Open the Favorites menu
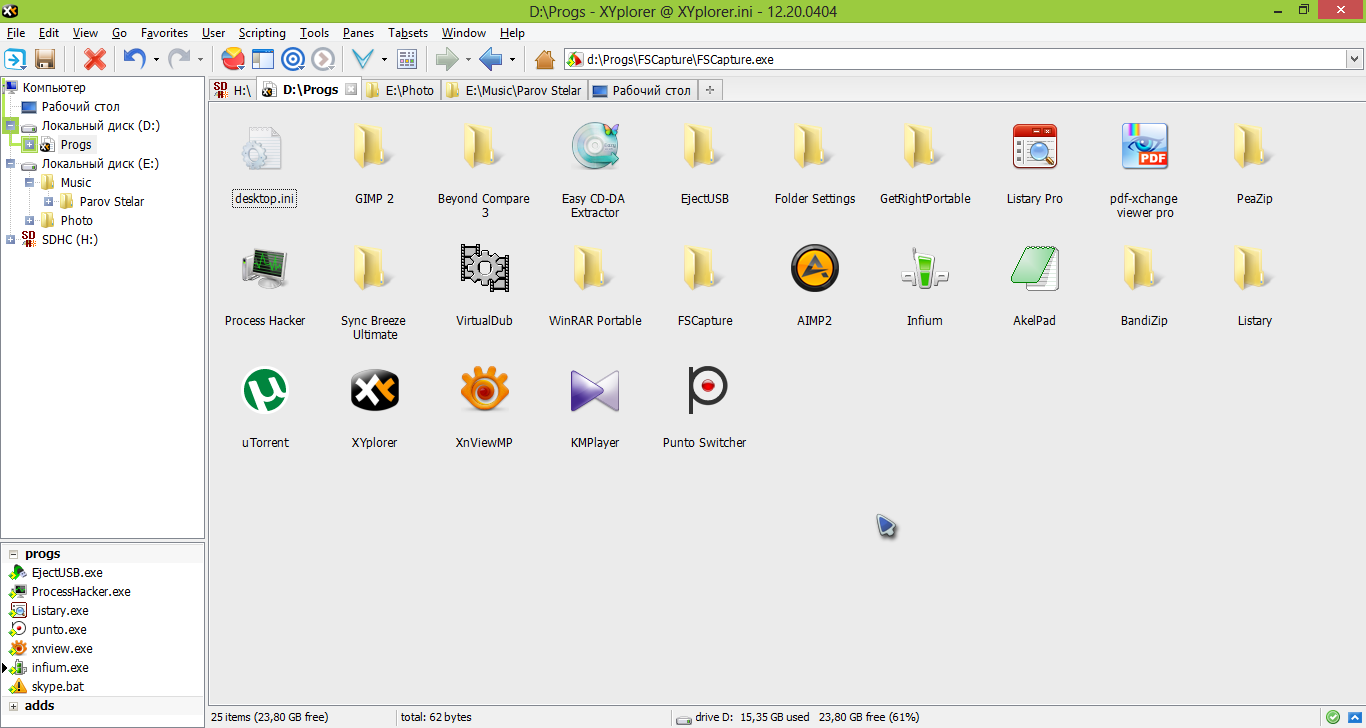 pos(164,33)
